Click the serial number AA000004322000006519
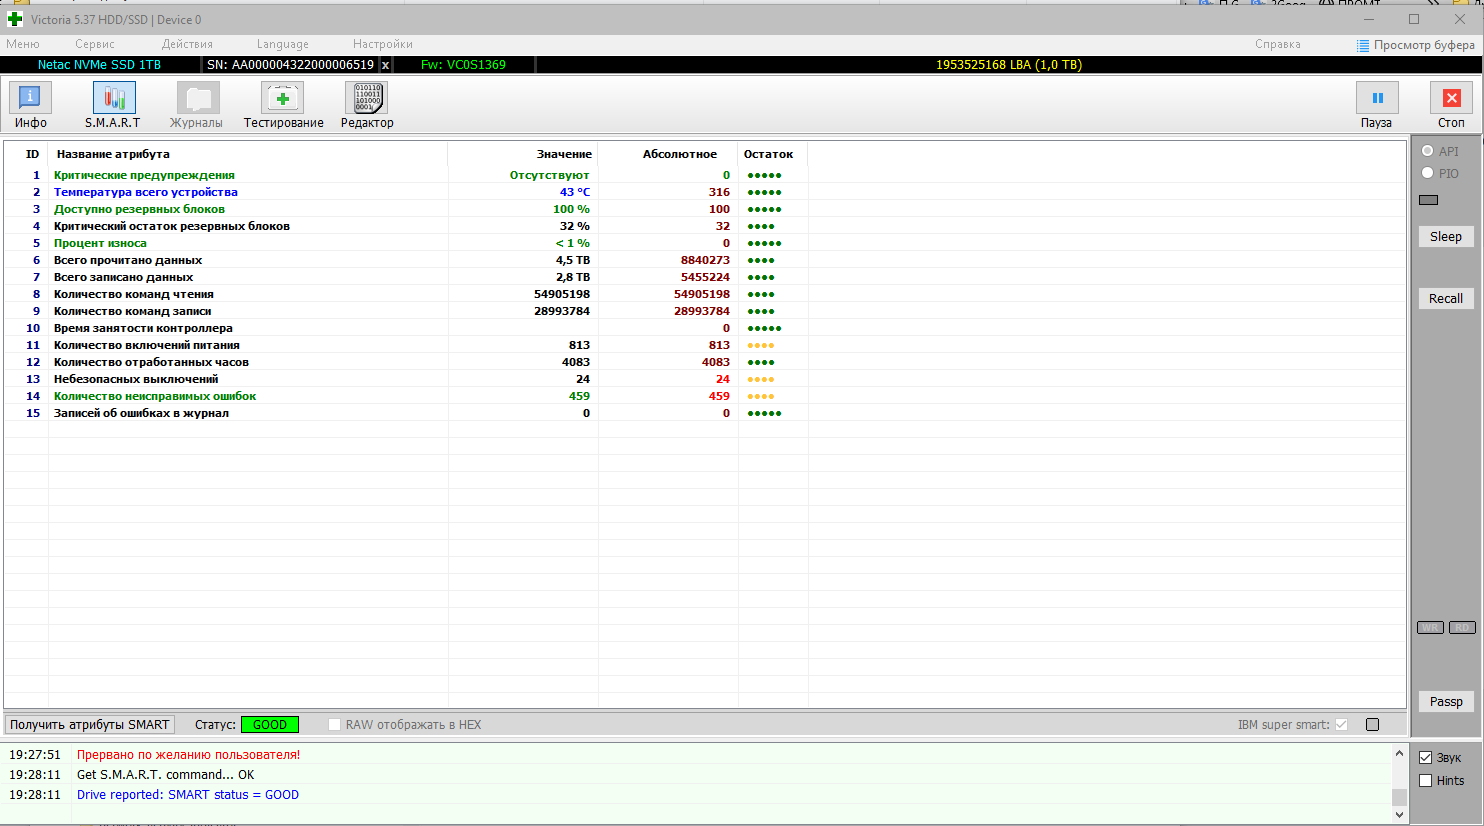 tap(303, 65)
